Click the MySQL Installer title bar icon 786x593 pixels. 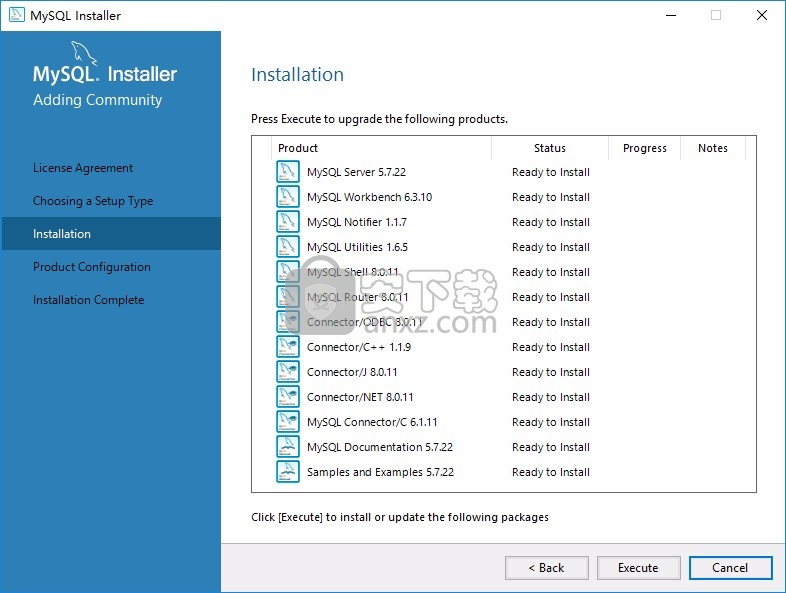(x=17, y=15)
